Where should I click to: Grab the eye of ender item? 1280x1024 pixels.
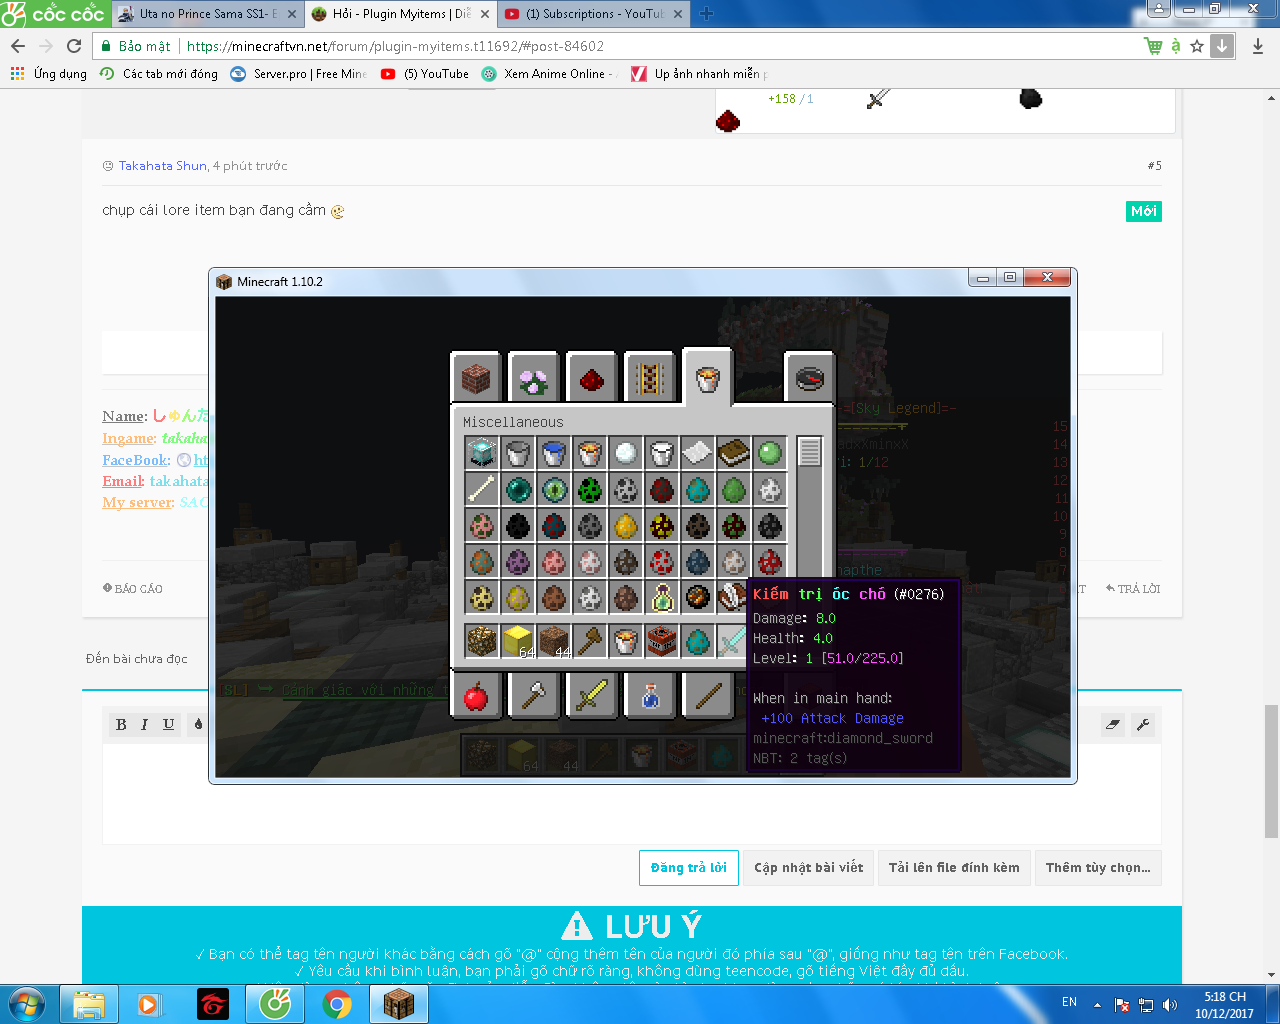[554, 489]
